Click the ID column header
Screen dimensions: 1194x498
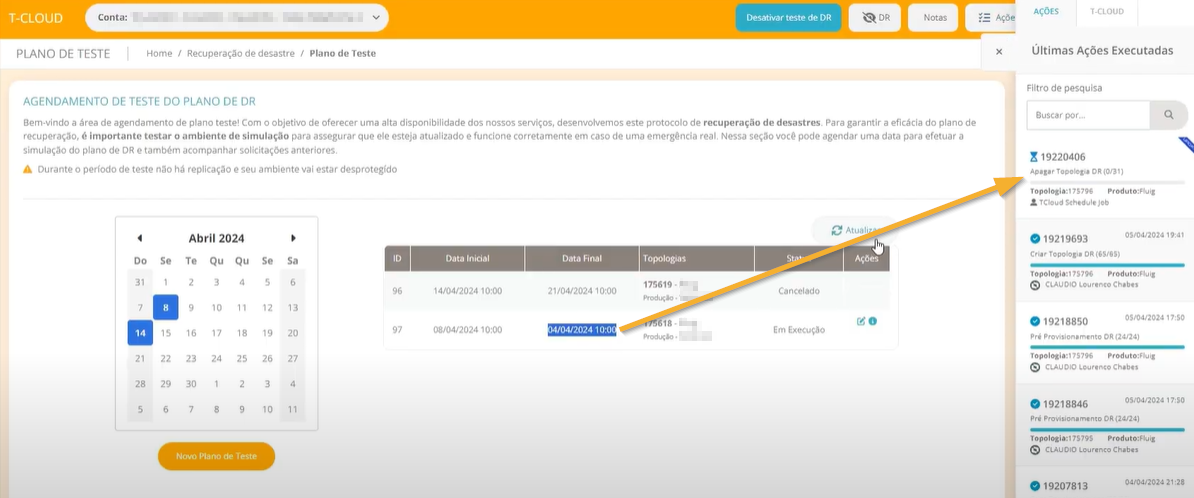click(397, 258)
